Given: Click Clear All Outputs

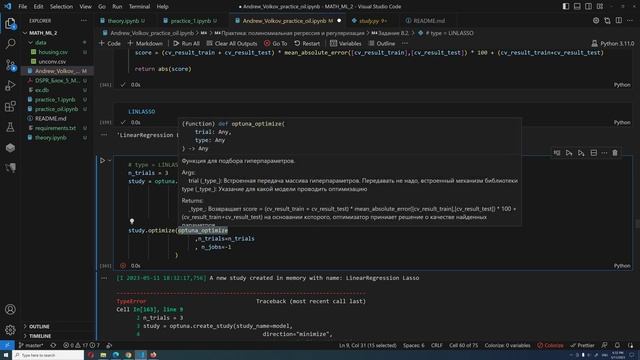Looking at the screenshot, I should coord(232,43).
